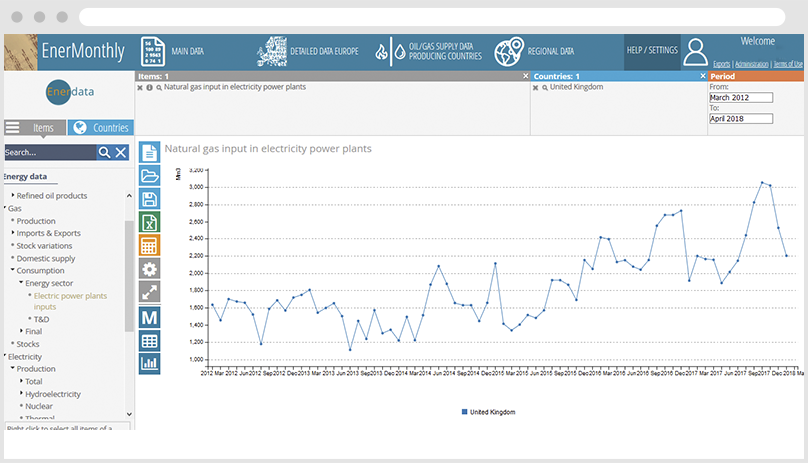Remove Natural gas input item from selection
808x463 pixels.
(x=140, y=88)
